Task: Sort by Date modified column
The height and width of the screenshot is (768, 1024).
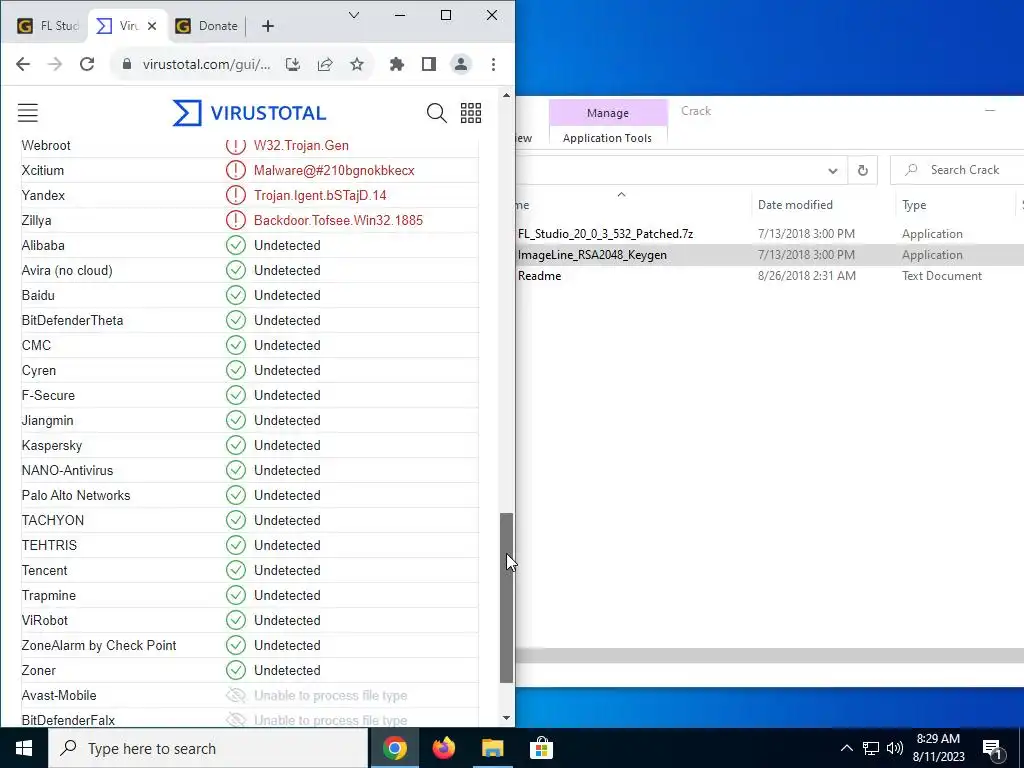Action: [795, 205]
